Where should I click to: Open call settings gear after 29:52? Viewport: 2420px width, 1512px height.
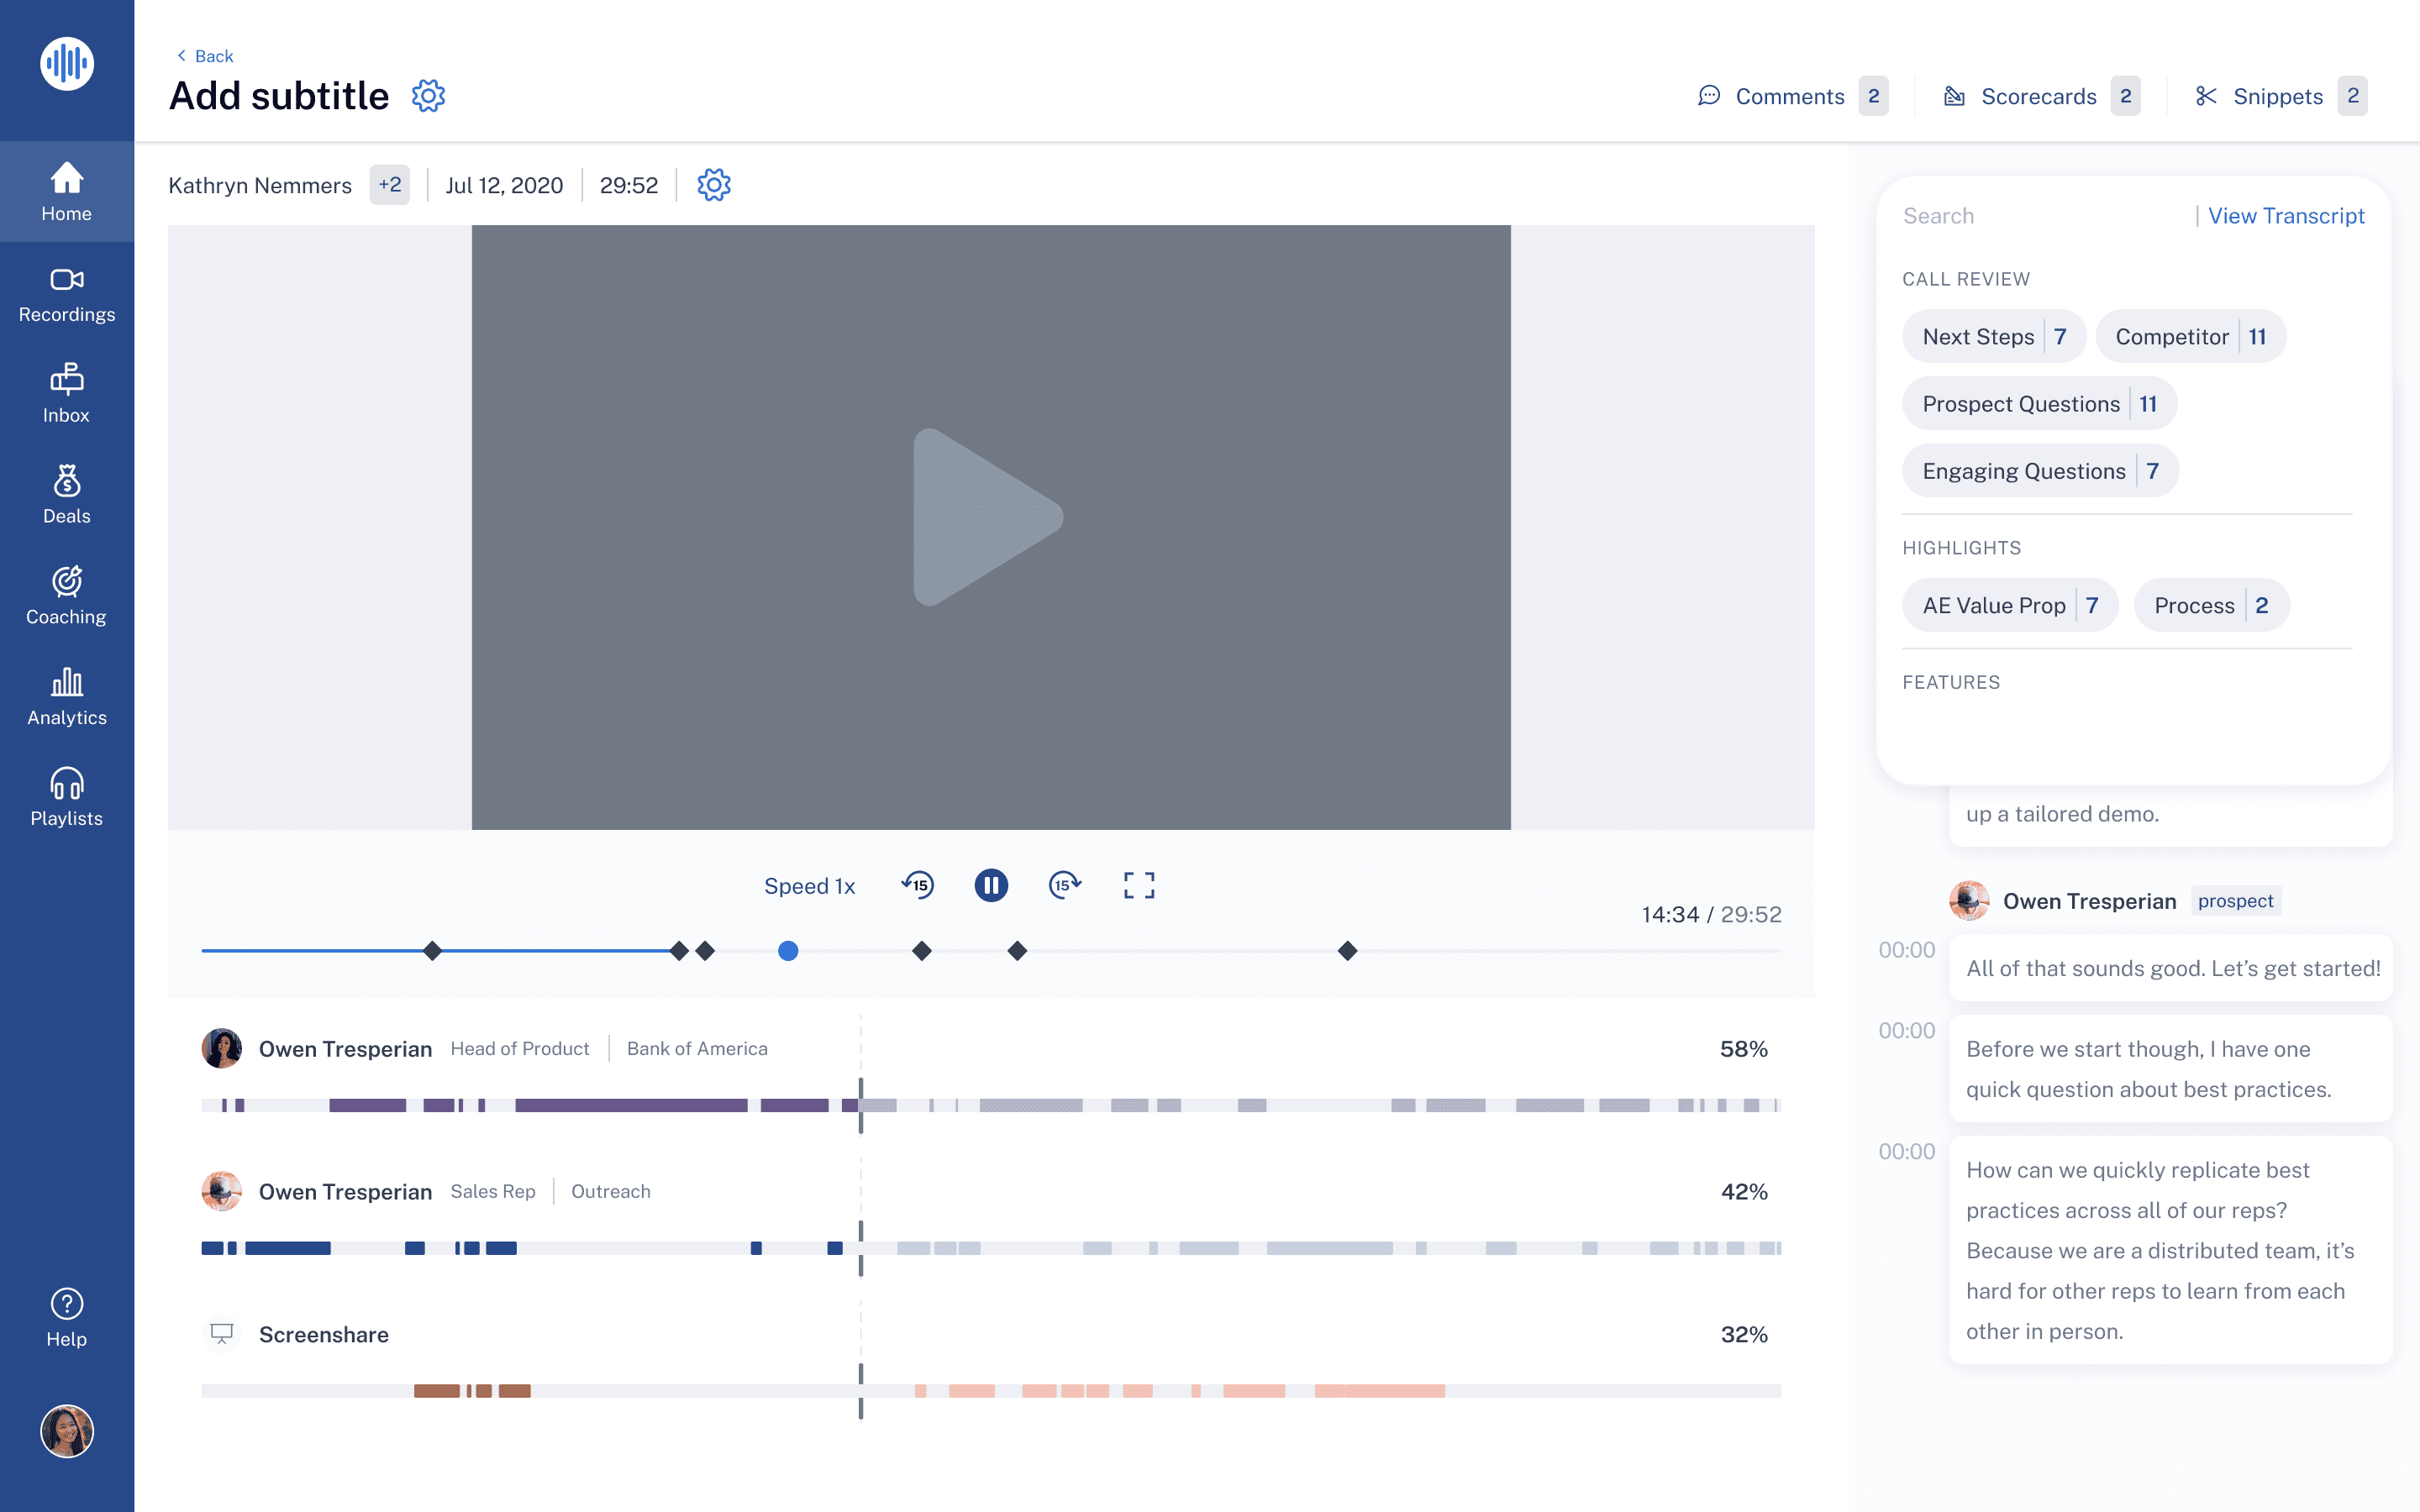pyautogui.click(x=714, y=185)
